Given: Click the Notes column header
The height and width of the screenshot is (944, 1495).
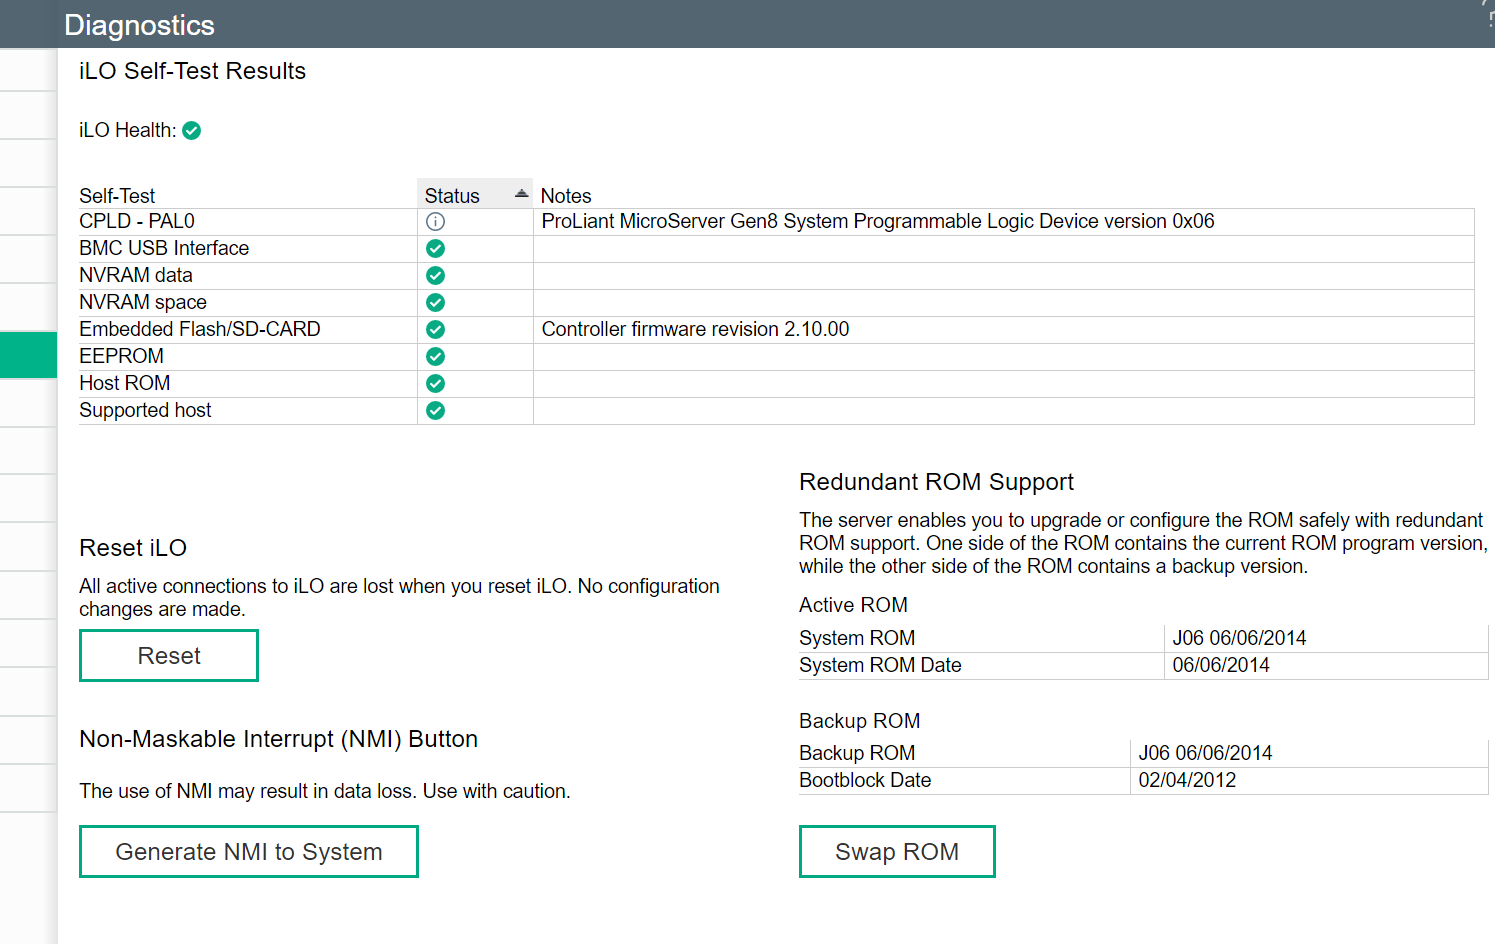Looking at the screenshot, I should 566,196.
